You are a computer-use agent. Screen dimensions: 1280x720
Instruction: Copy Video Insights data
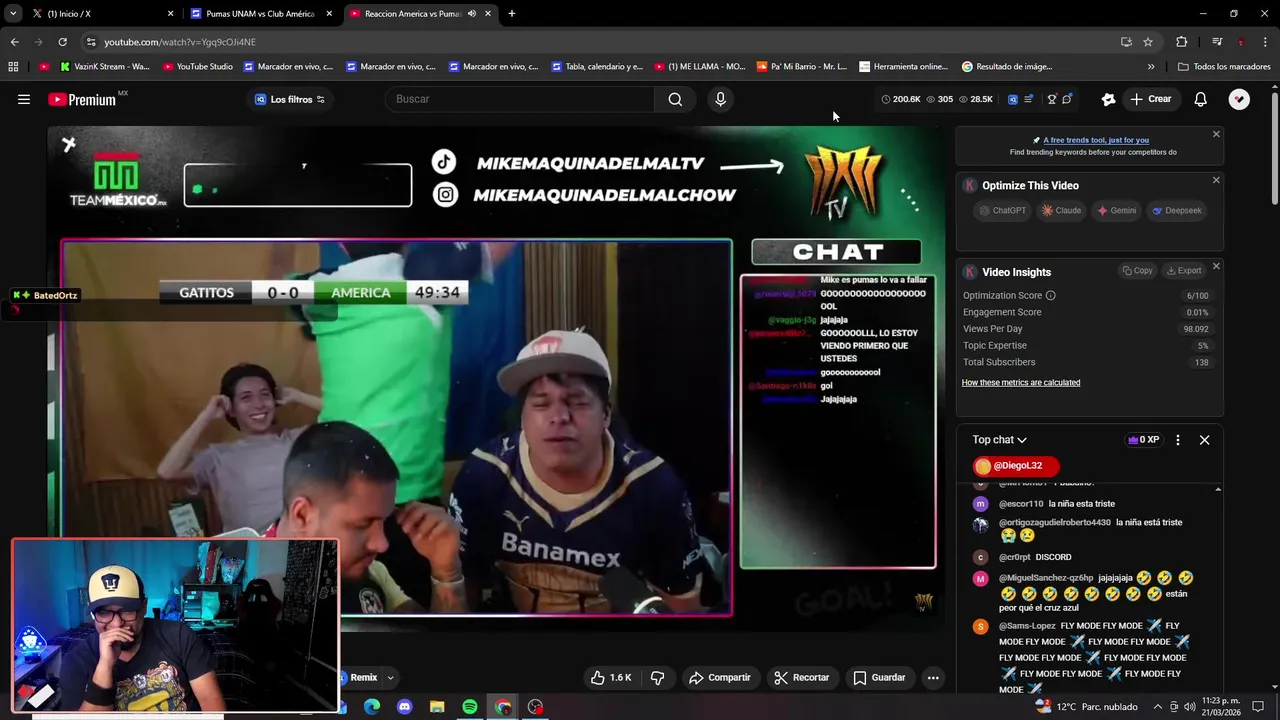[x=1137, y=271]
